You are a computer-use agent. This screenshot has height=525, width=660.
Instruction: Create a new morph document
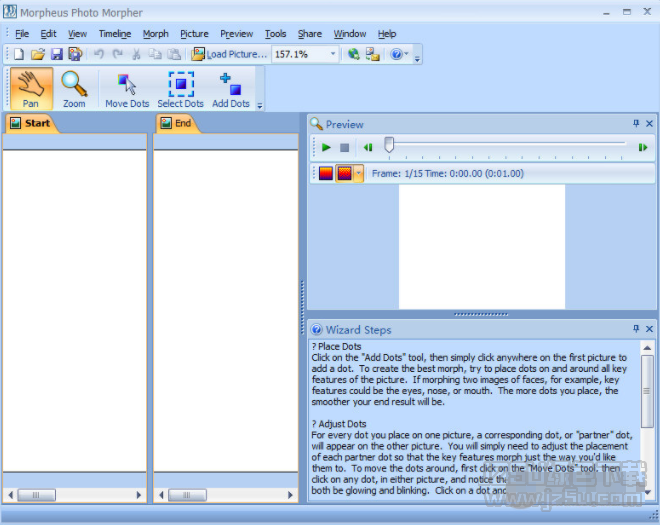pyautogui.click(x=19, y=54)
